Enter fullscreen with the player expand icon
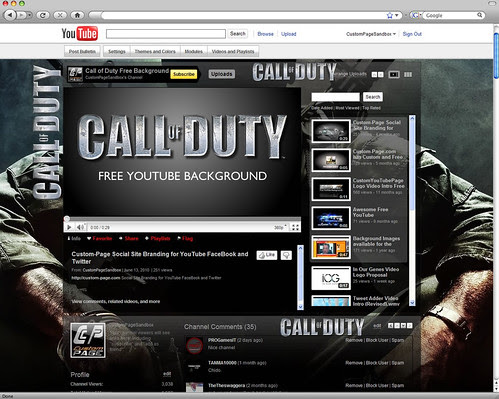The width and height of the screenshot is (499, 399). [295, 227]
